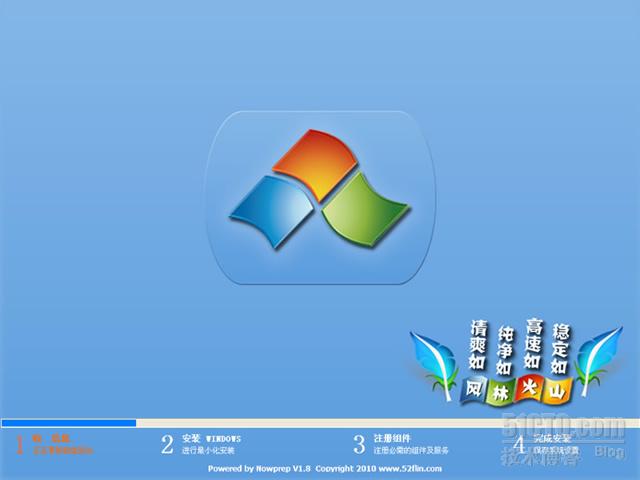Open the www.52flin.com address
The width and height of the screenshot is (640, 480).
coord(410,469)
